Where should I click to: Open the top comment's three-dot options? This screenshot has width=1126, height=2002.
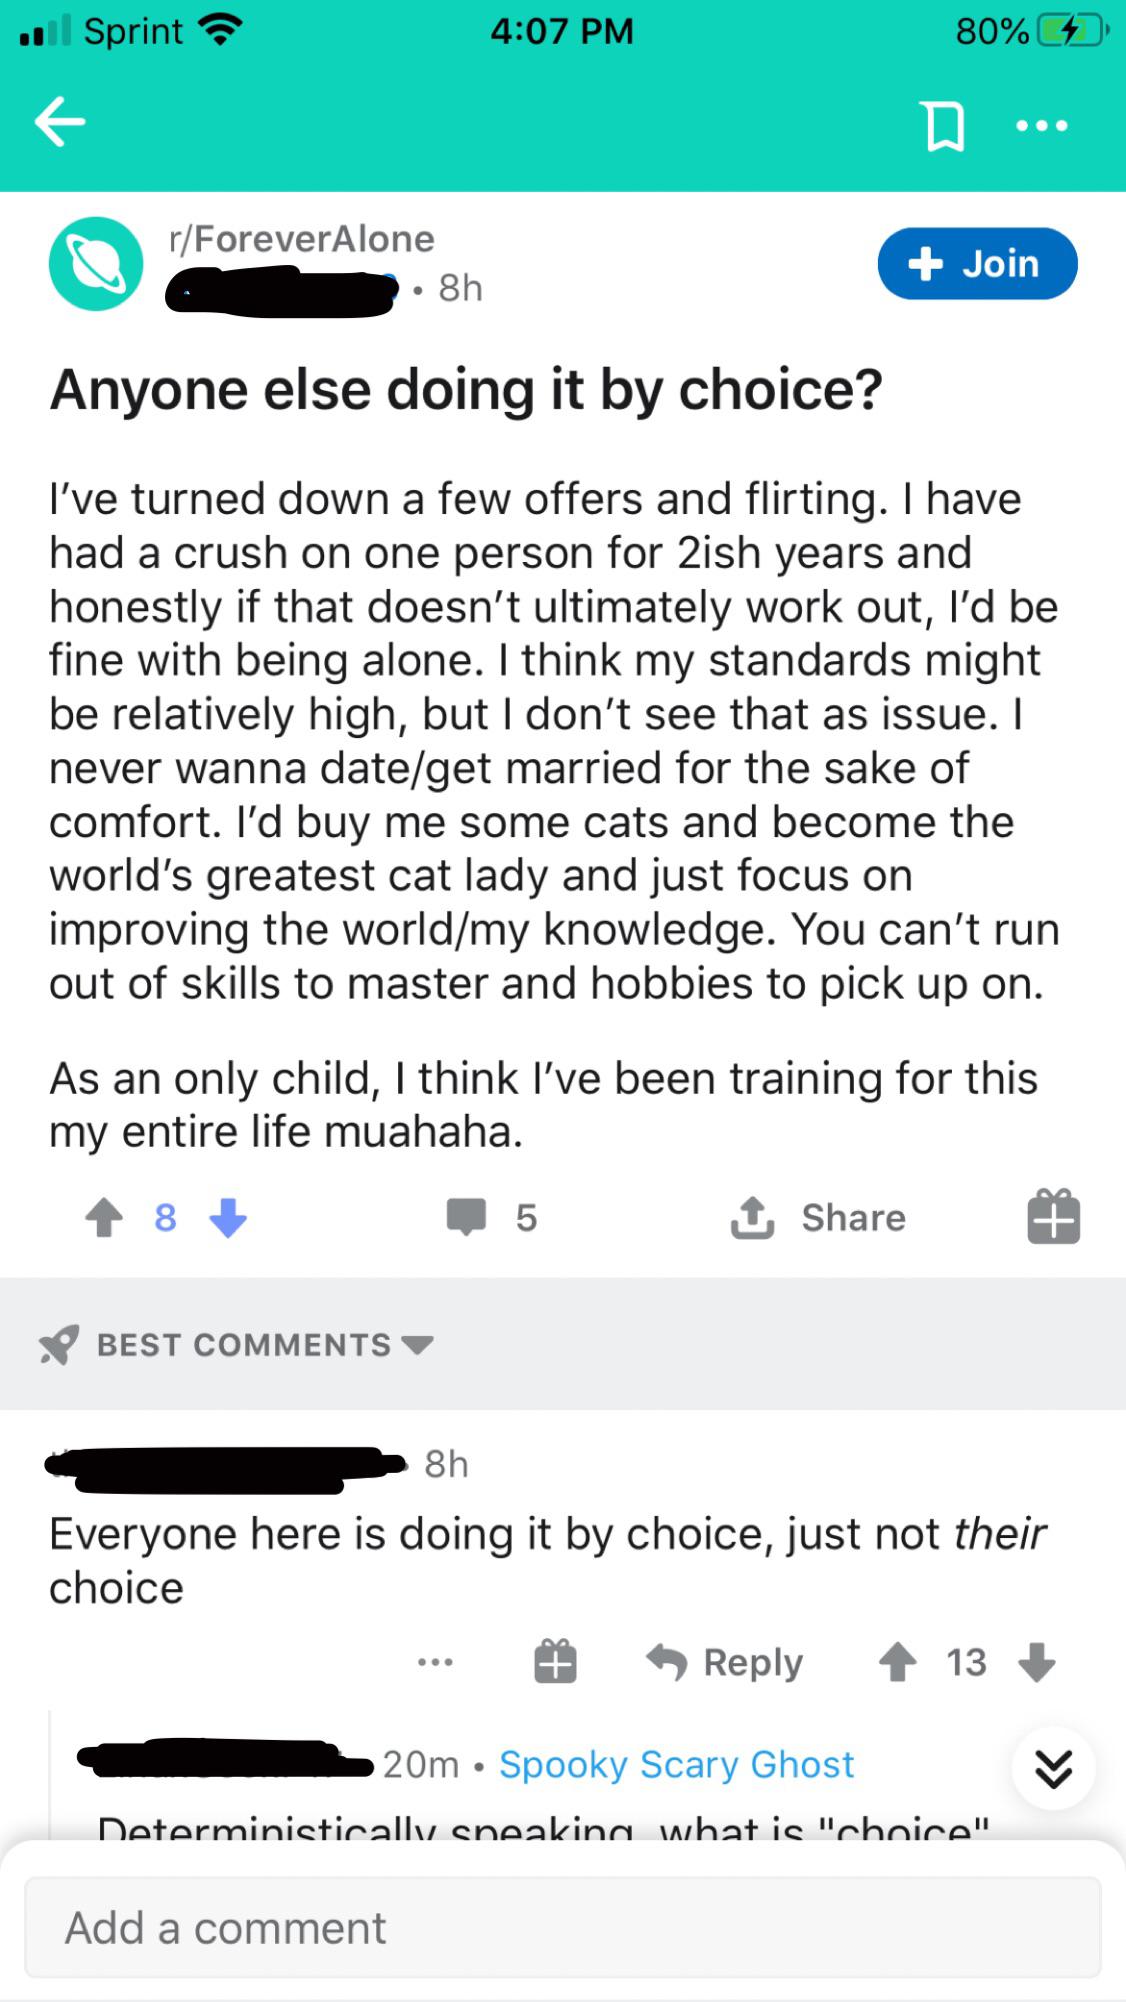pyautogui.click(x=435, y=1663)
